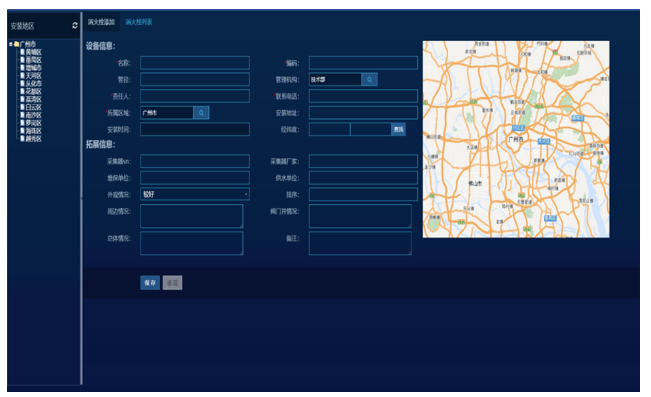Switch to the 消火栓列表 tab
The image size is (651, 397).
139,22
